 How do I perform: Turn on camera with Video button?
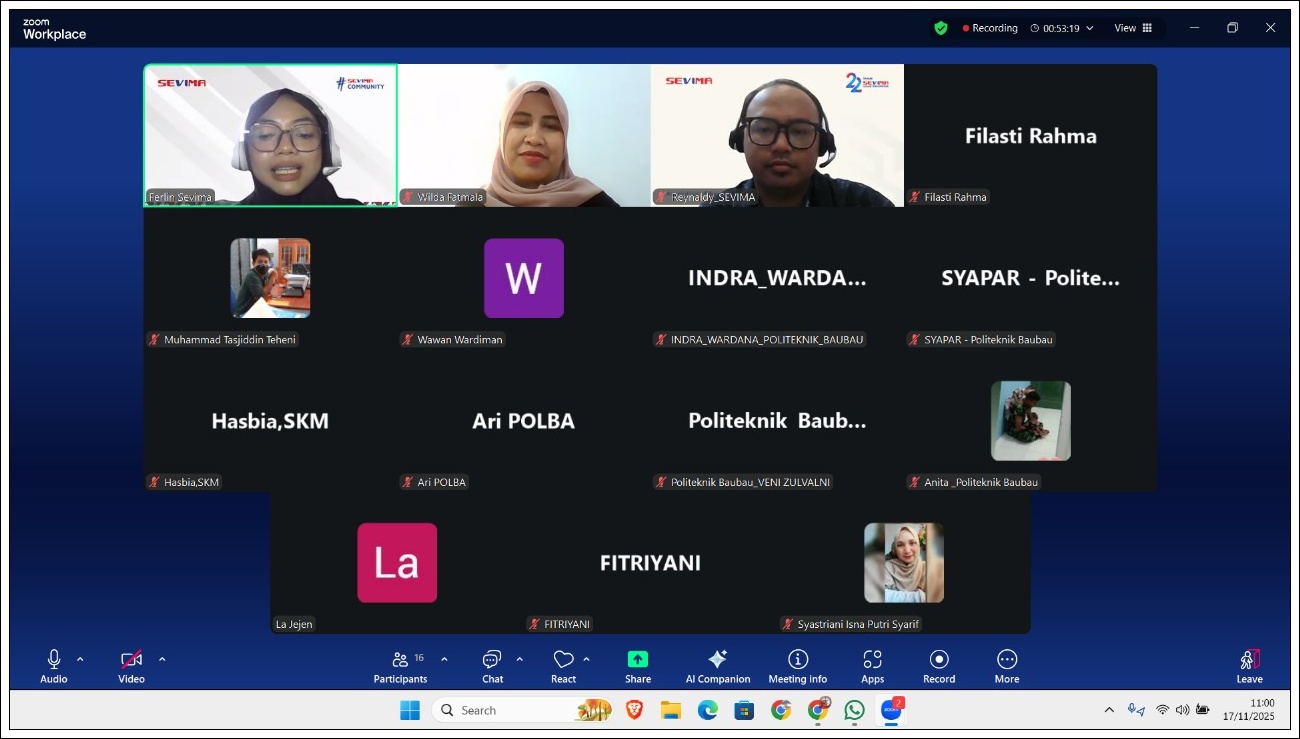(x=131, y=665)
